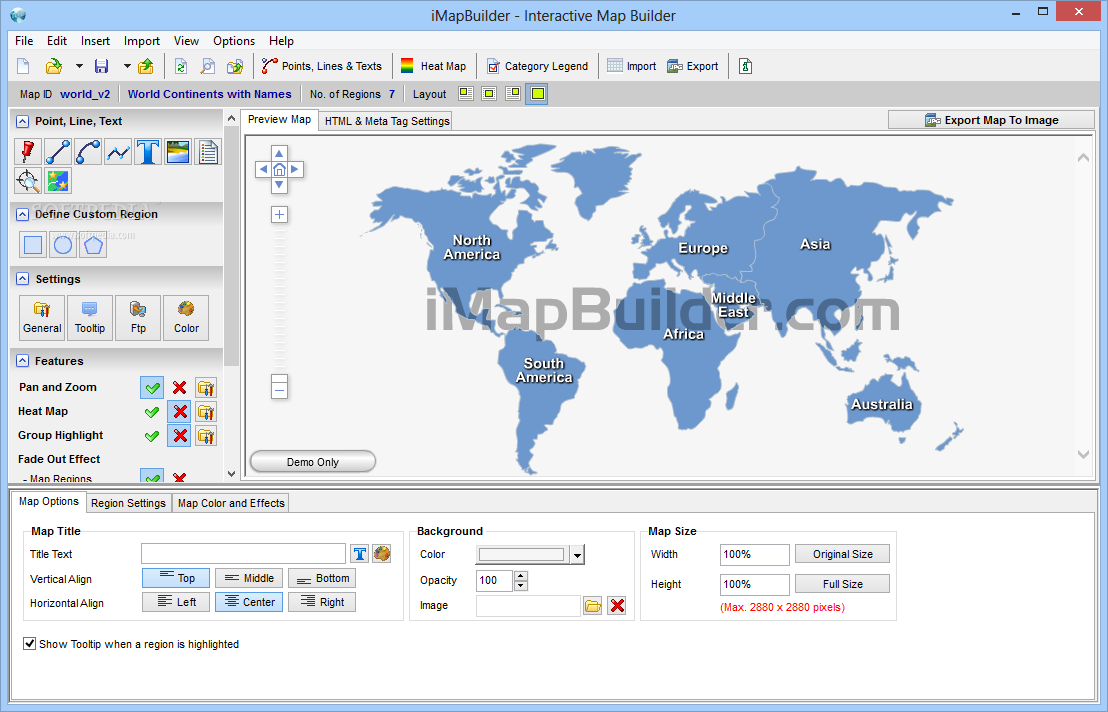Image resolution: width=1108 pixels, height=712 pixels.
Task: Set horizontal align to Right
Action: 322,602
